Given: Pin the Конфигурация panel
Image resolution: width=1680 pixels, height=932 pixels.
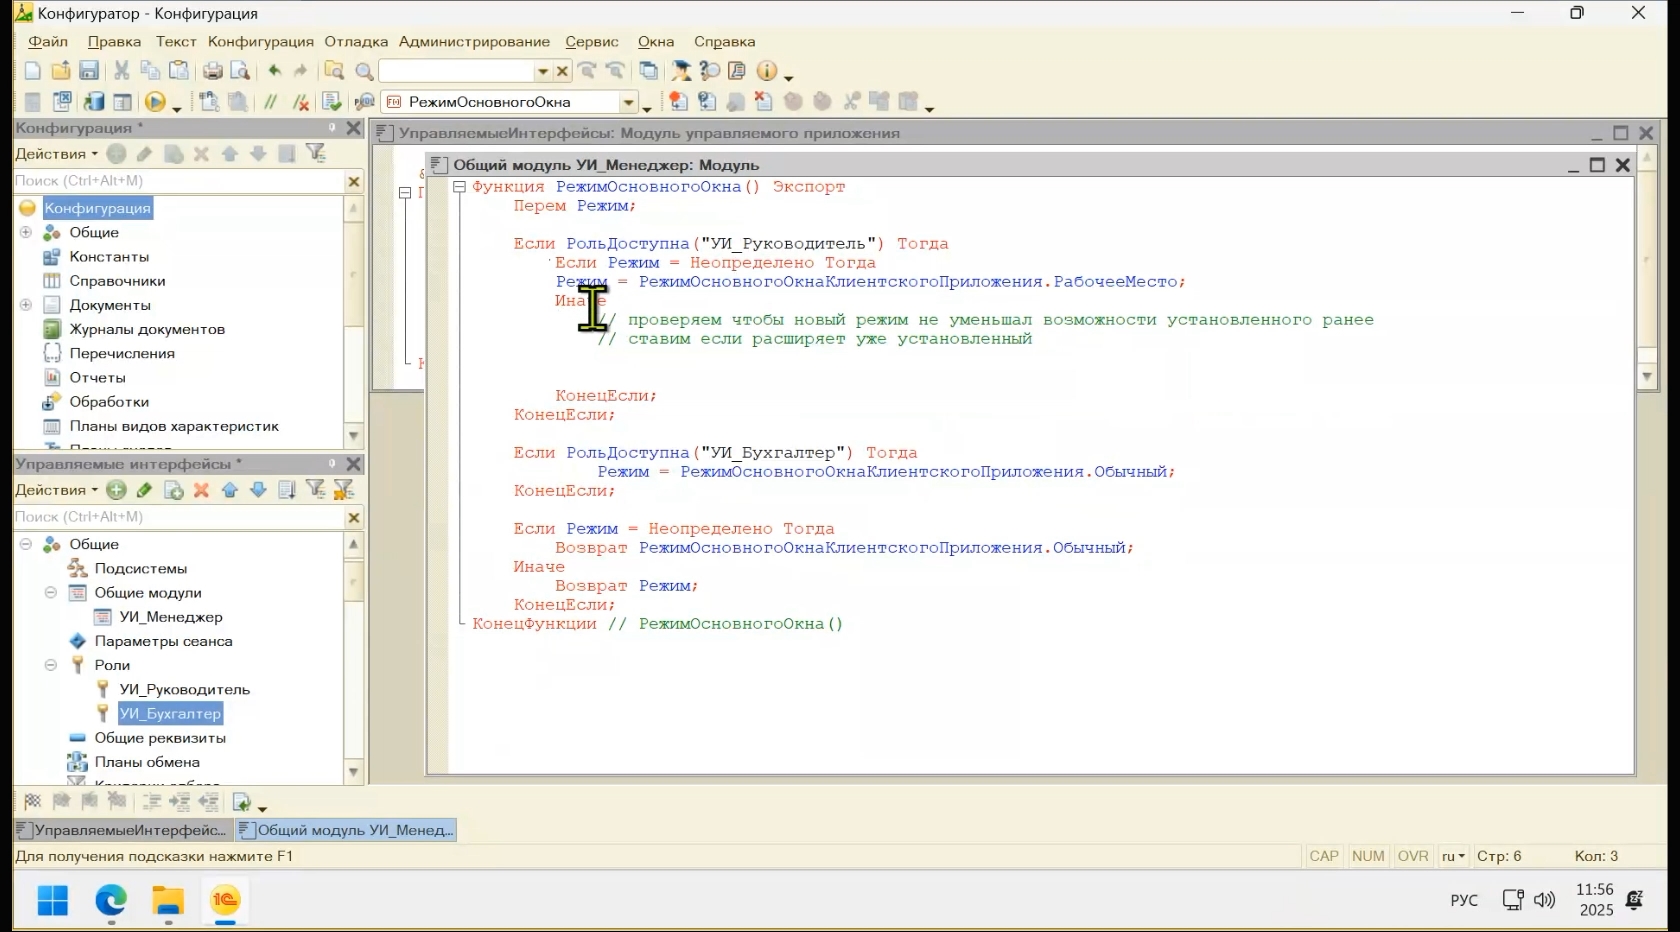Looking at the screenshot, I should click(332, 128).
